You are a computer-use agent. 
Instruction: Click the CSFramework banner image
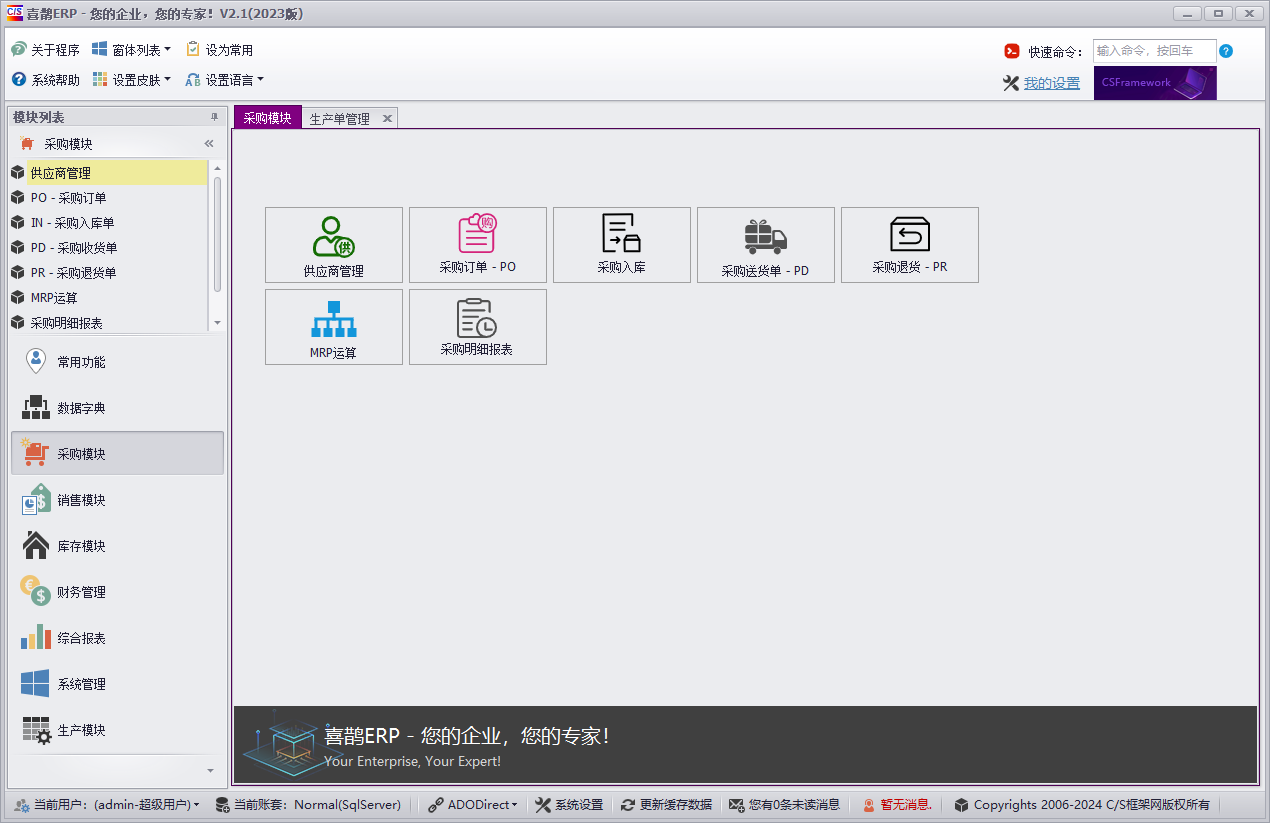coord(1155,83)
